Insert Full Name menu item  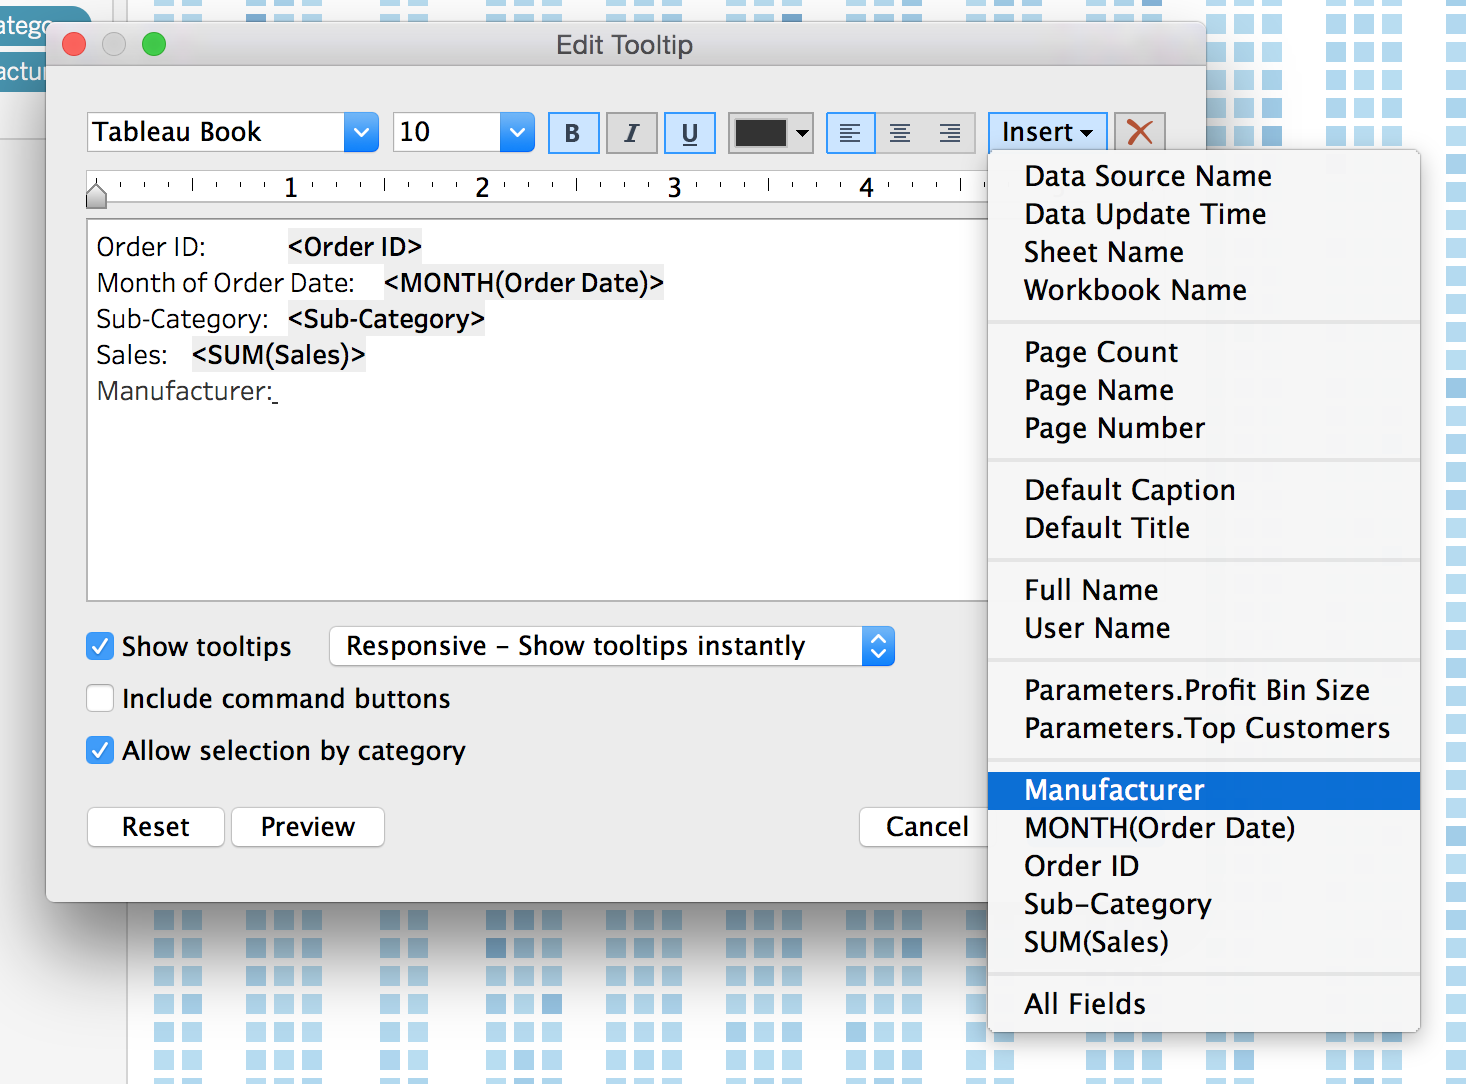pyautogui.click(x=1204, y=590)
